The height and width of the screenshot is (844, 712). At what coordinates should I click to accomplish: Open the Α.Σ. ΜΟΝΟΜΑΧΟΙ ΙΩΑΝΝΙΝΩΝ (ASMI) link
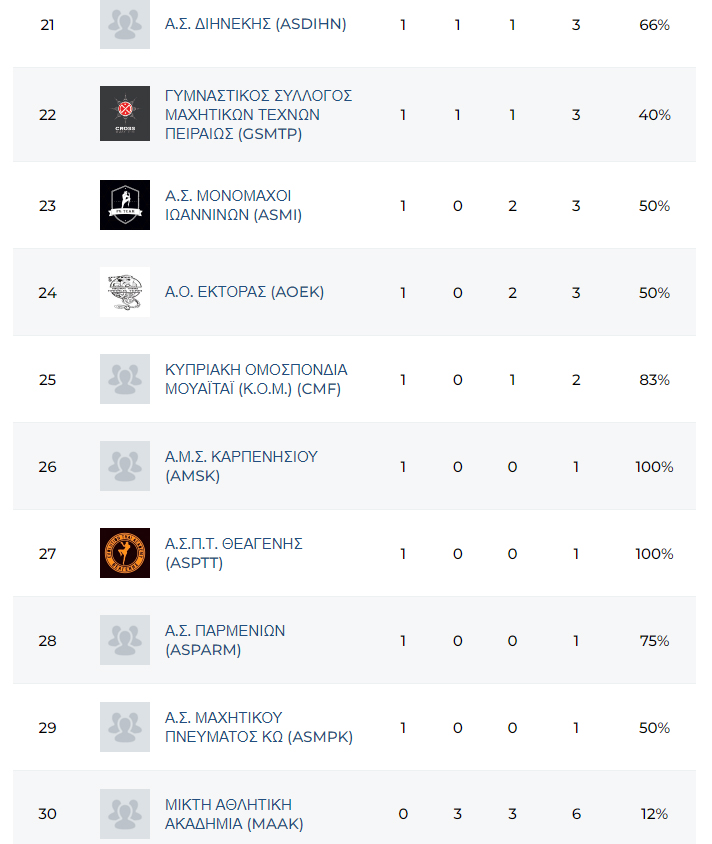233,205
